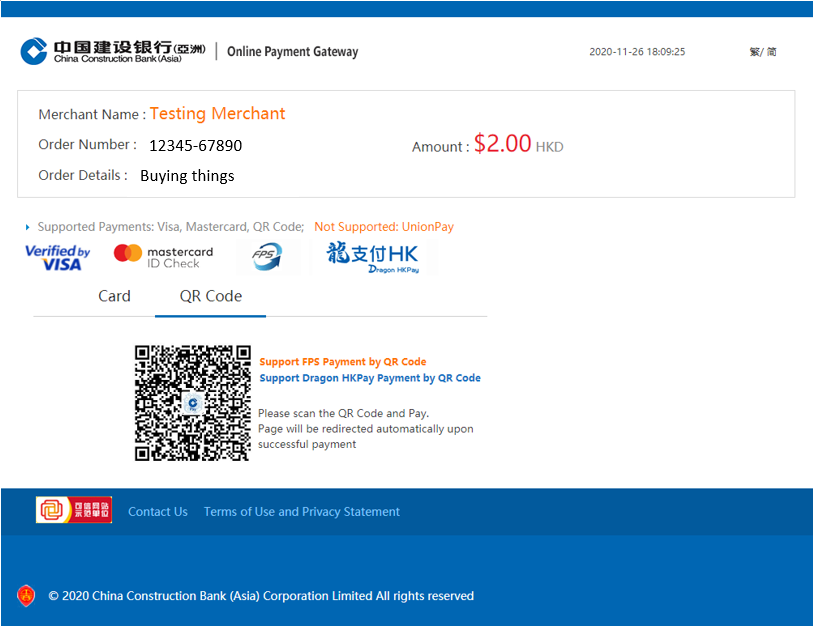Click the payment QR code image
Screen dimensions: 813x628
tap(192, 403)
